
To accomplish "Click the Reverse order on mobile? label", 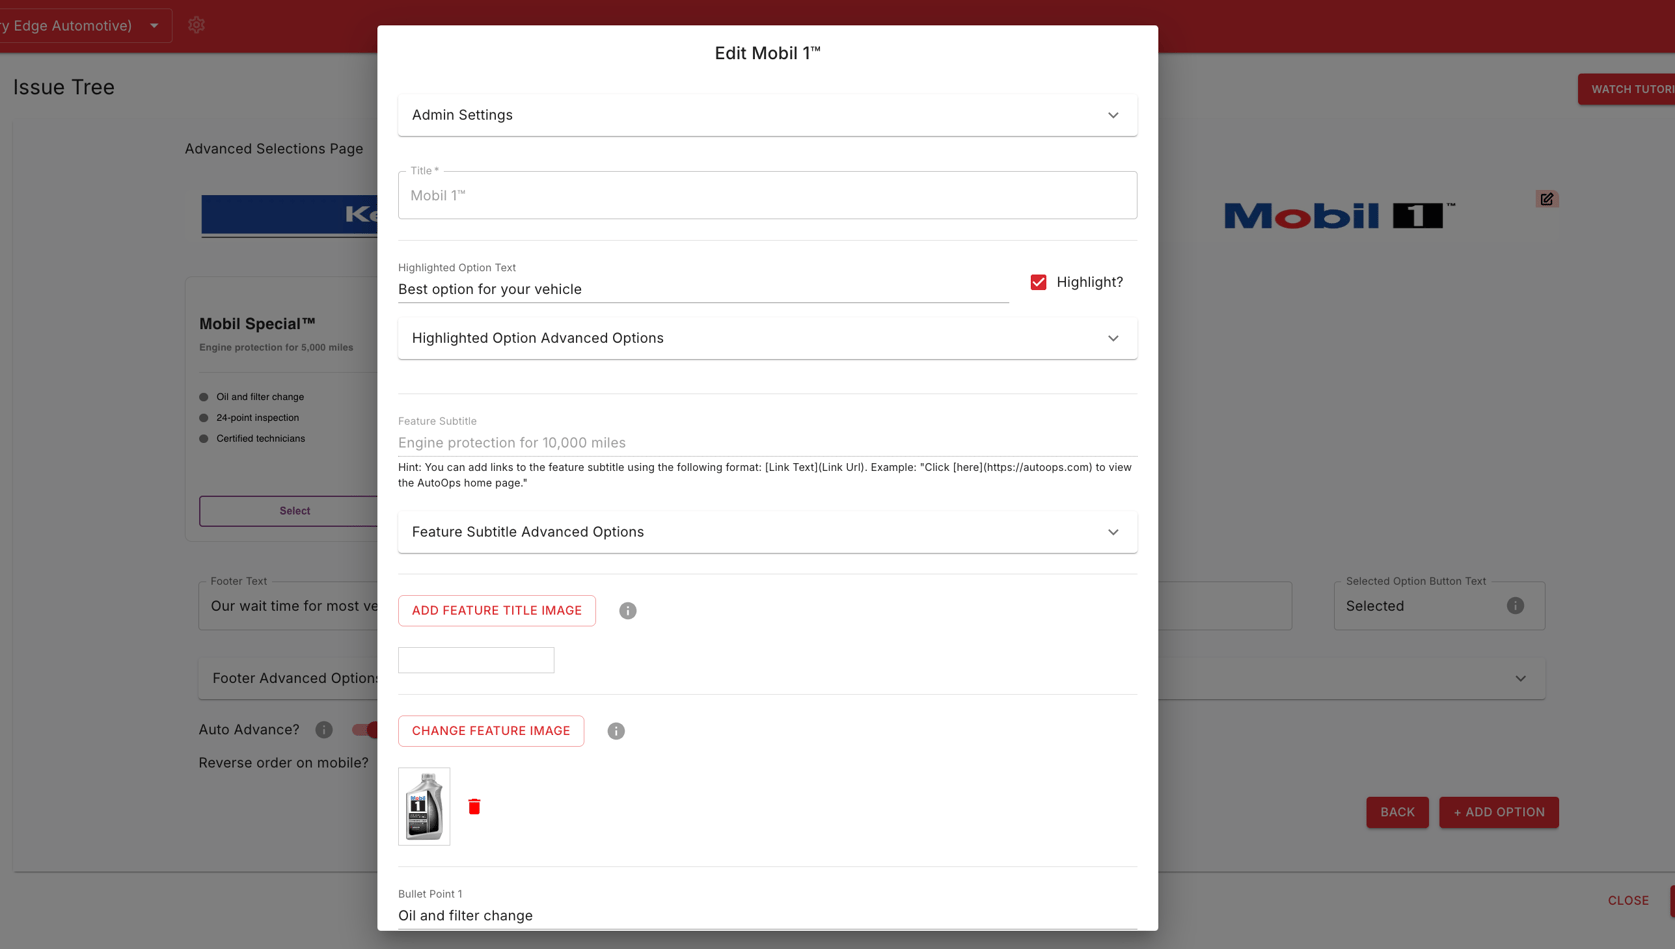I will coord(283,763).
